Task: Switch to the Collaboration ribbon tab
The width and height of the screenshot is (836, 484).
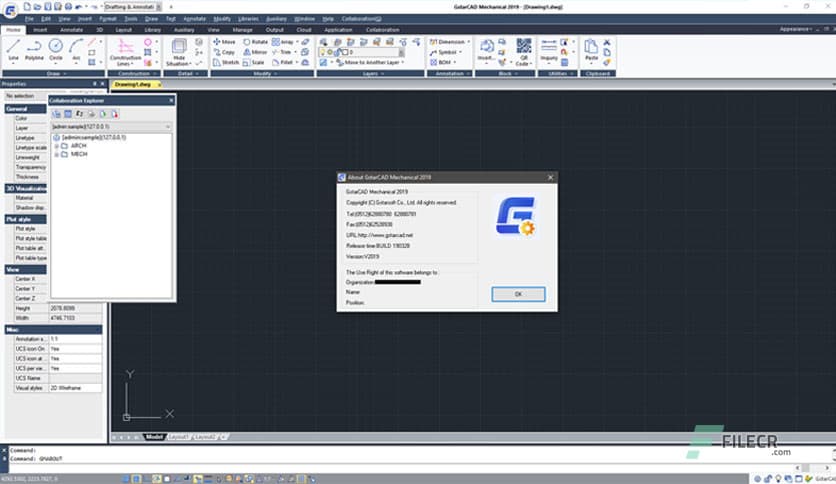Action: tap(382, 30)
